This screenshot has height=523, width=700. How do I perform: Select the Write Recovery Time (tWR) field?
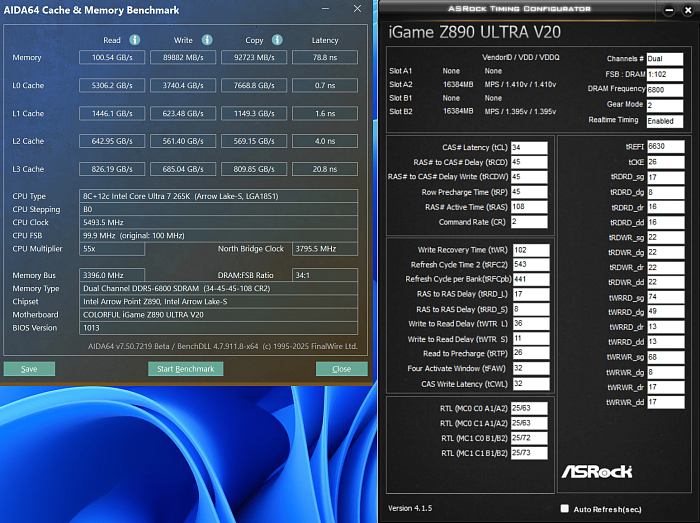pyautogui.click(x=531, y=250)
